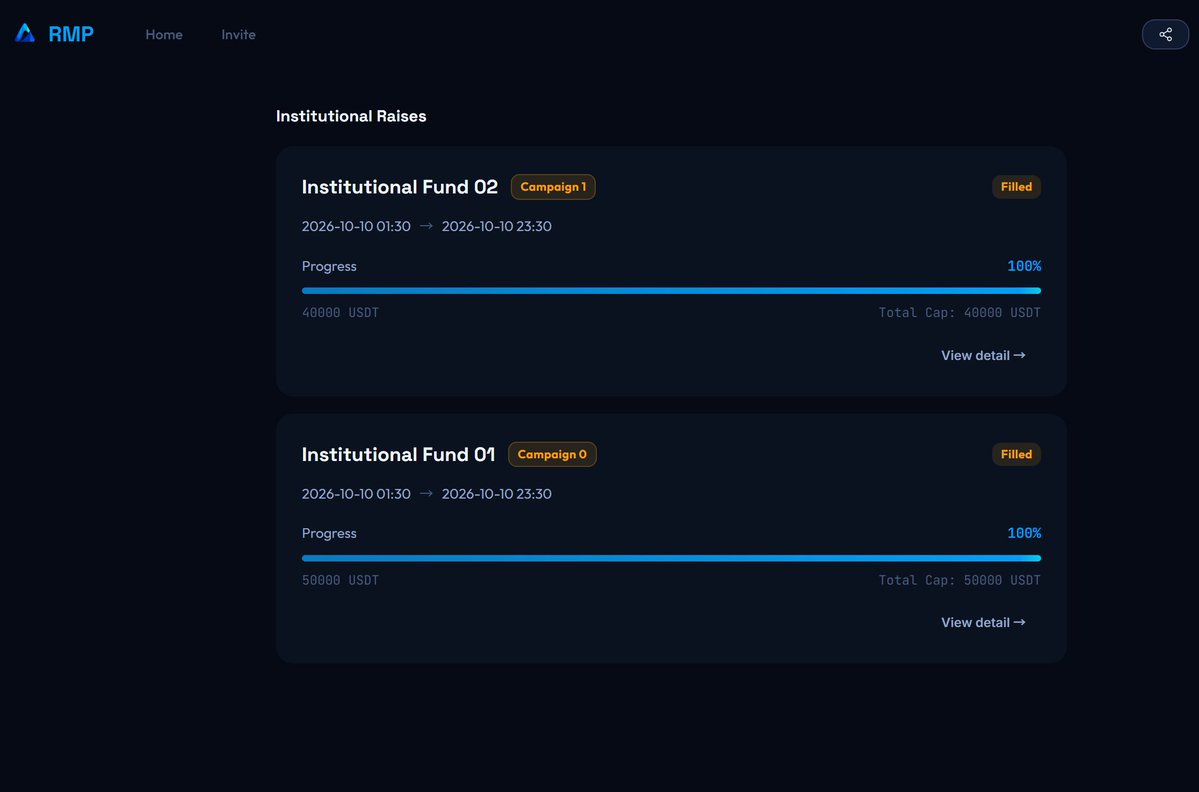Click Progress label in Fund 02 card
The width and height of the screenshot is (1199, 792).
coord(329,266)
